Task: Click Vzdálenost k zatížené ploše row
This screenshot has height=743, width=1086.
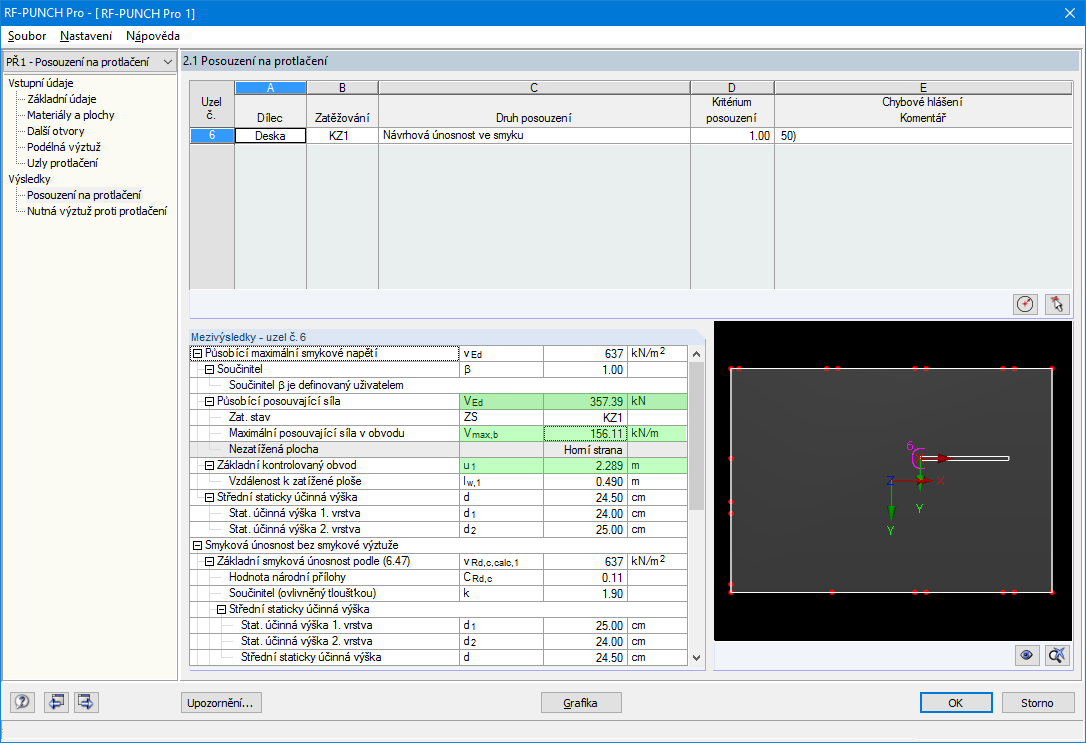Action: pos(438,481)
